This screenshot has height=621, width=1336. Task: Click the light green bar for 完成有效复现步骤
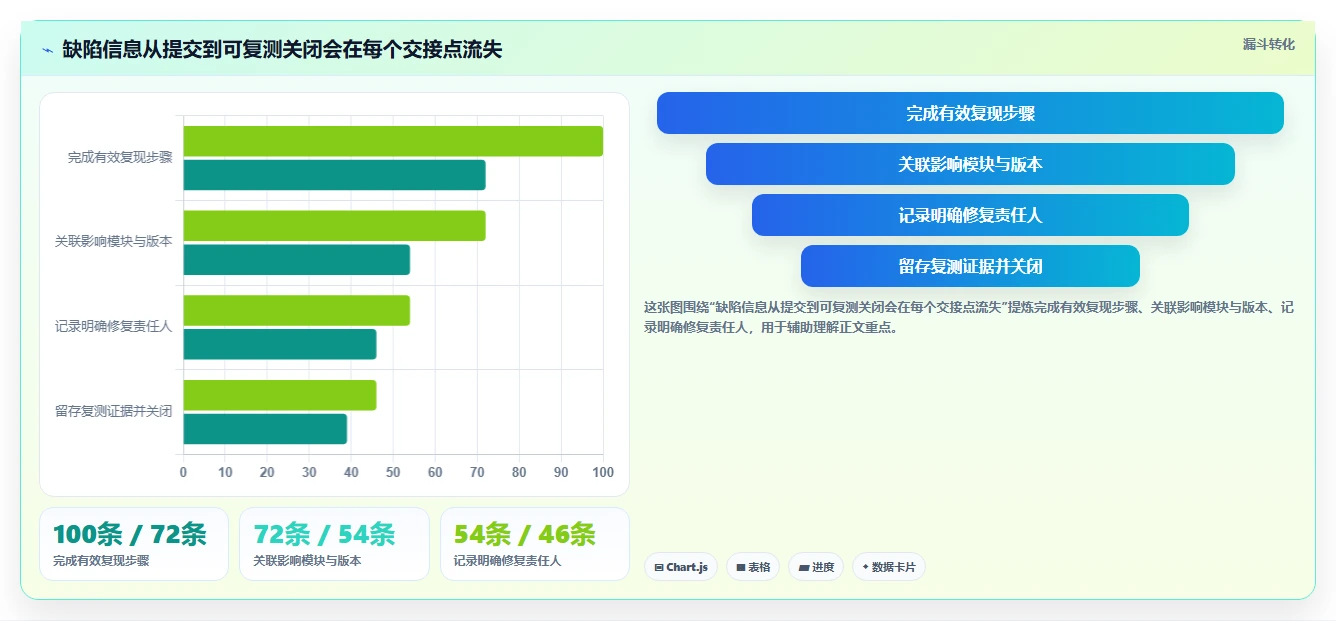393,141
